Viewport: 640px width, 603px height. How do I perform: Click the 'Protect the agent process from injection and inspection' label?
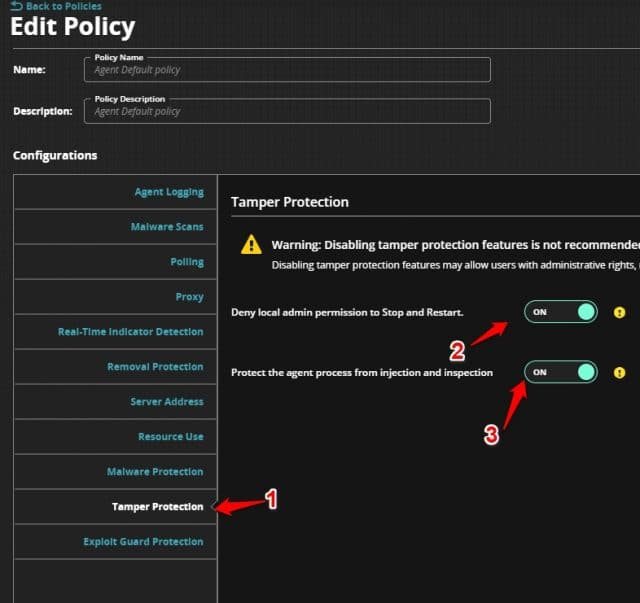tap(362, 372)
